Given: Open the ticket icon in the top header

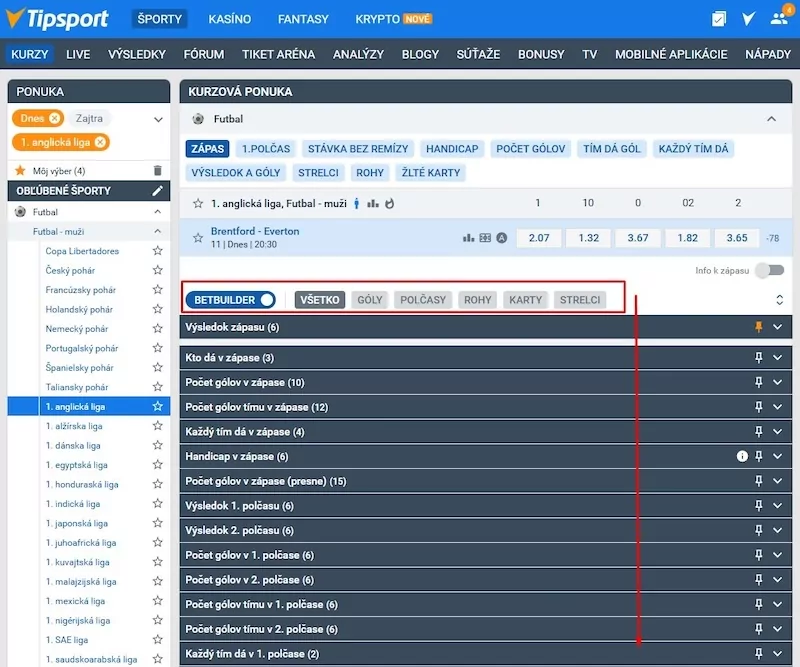Looking at the screenshot, I should click(718, 19).
